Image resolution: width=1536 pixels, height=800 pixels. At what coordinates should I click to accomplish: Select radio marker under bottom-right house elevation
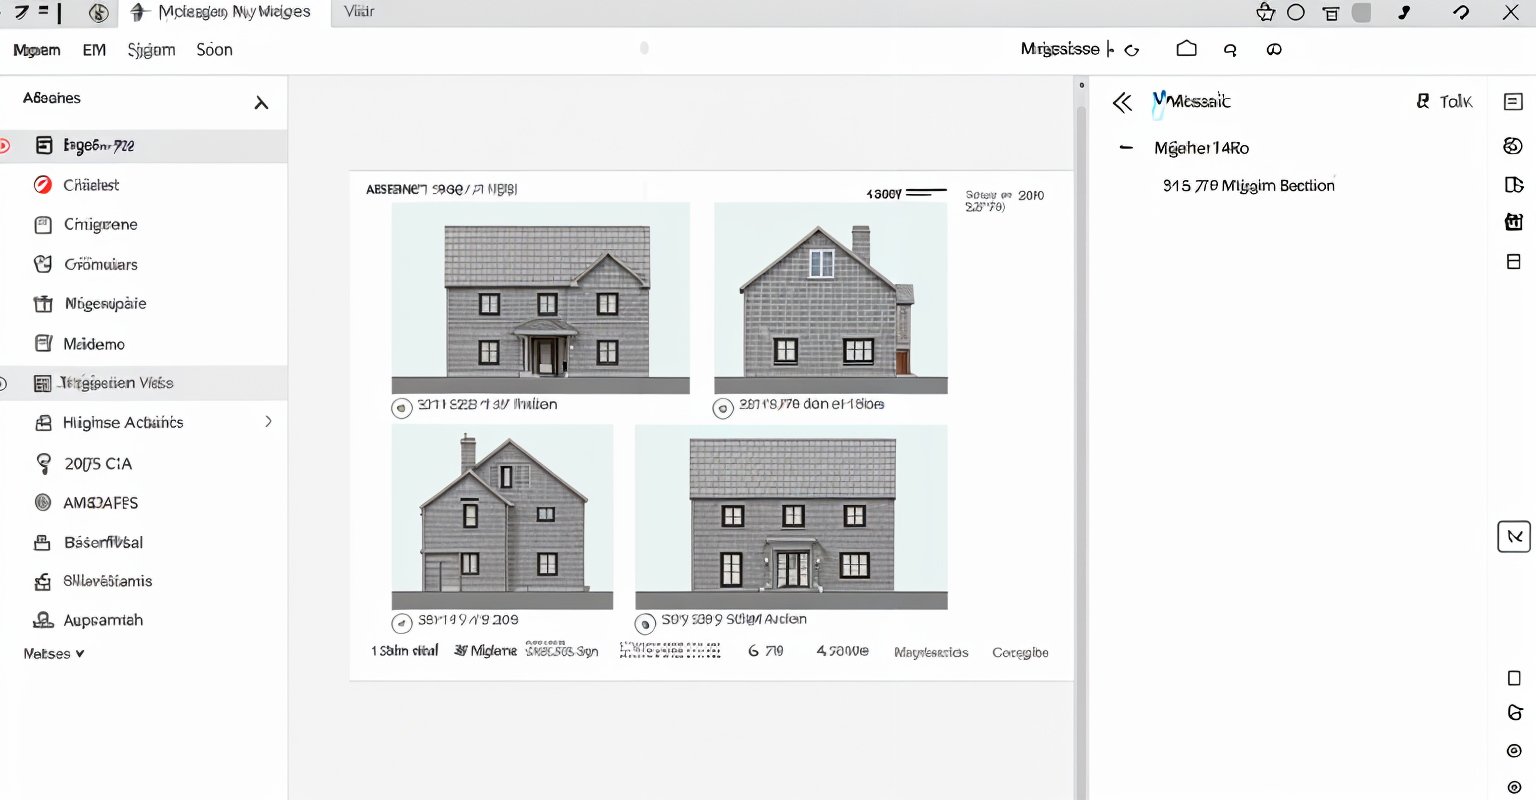[x=646, y=624]
